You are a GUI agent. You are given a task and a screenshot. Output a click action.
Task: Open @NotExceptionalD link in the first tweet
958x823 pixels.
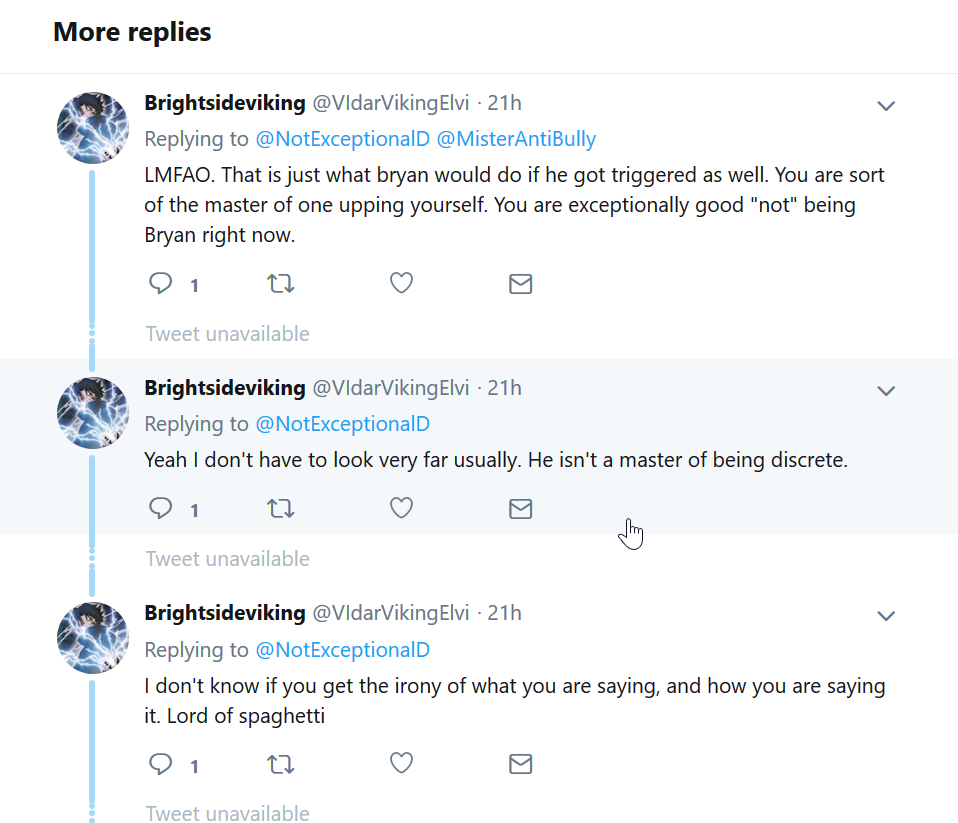(x=342, y=139)
